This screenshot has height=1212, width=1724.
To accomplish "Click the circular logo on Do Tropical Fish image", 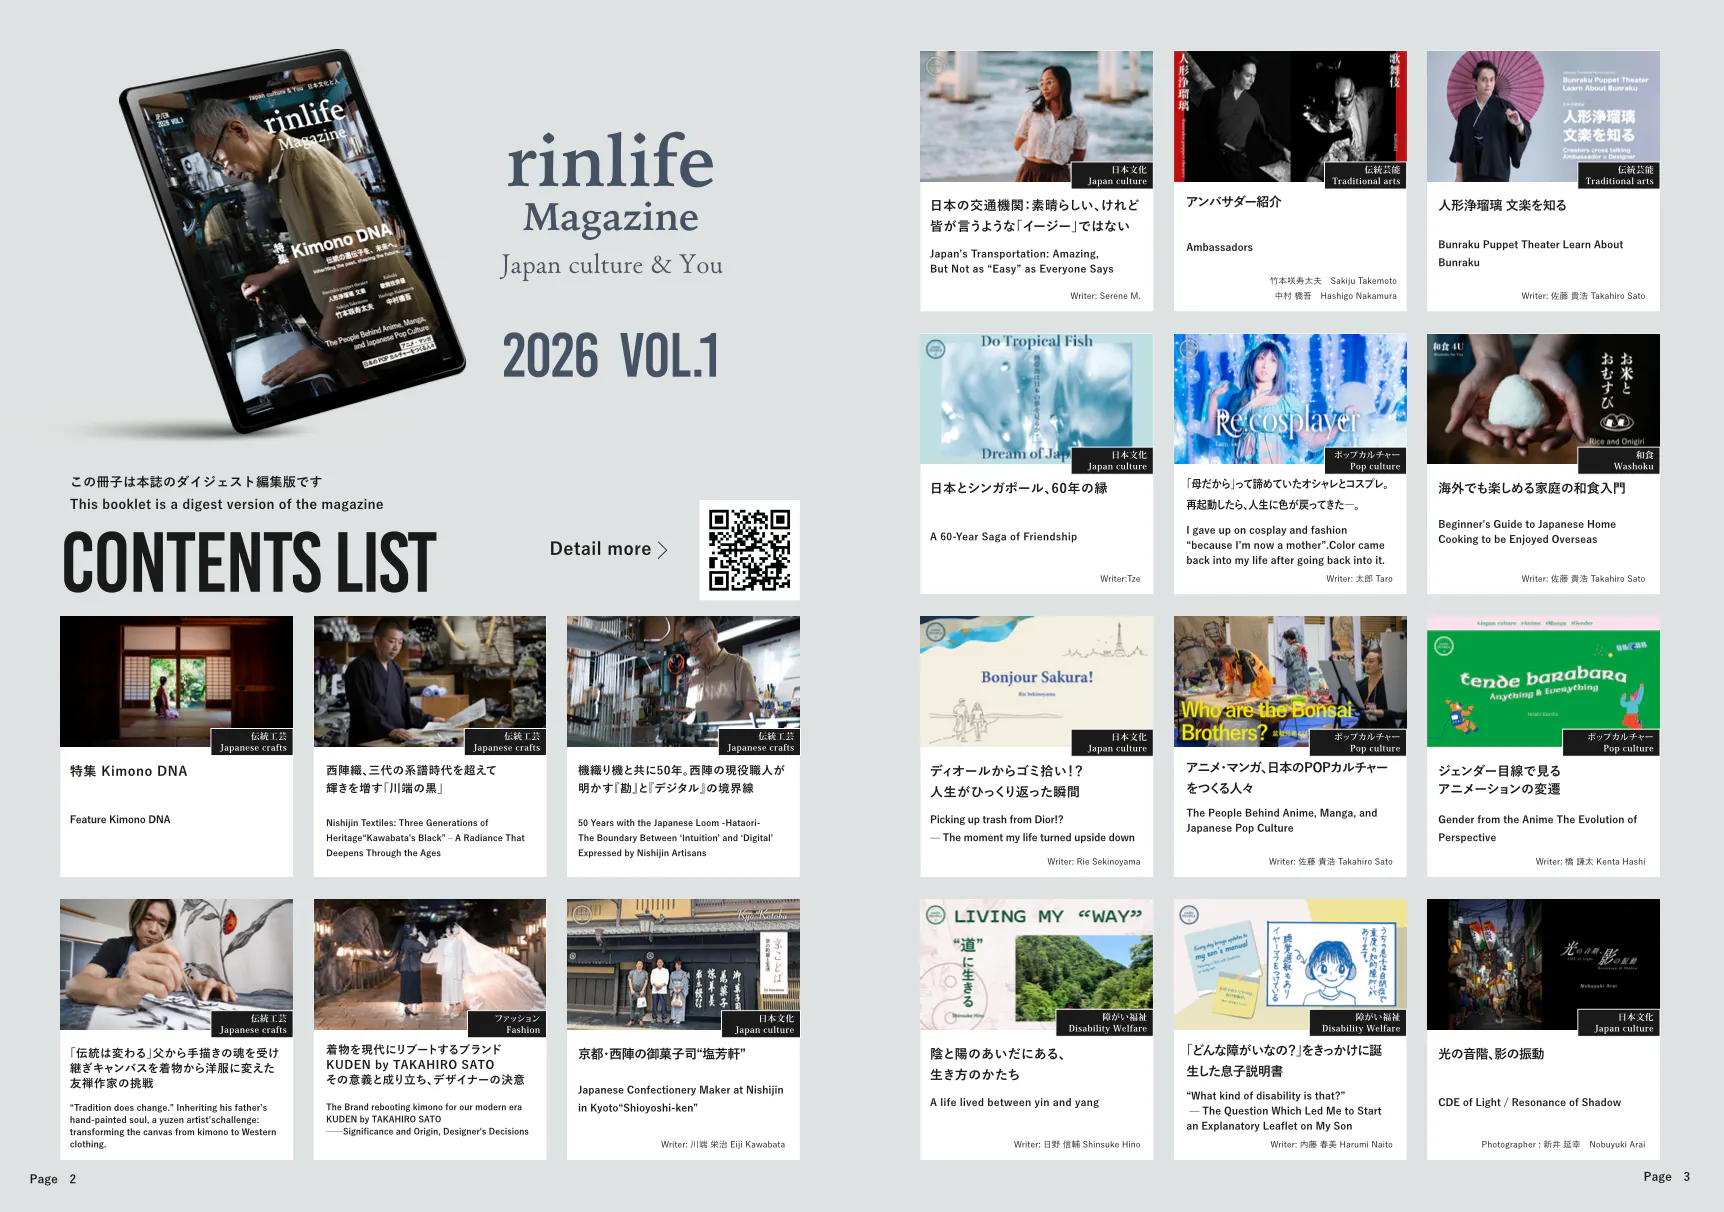I will (935, 350).
